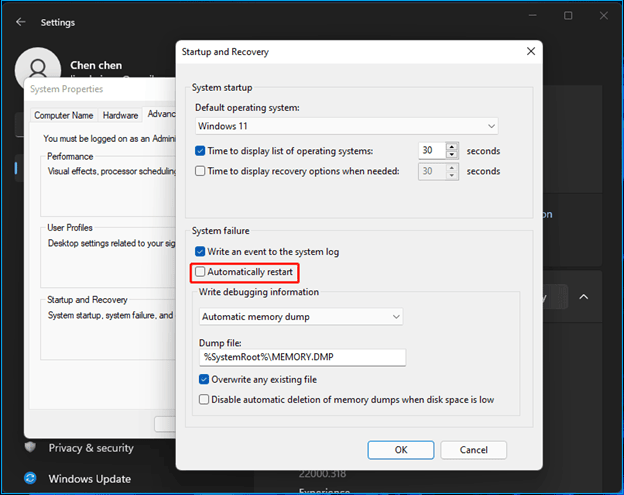Click the Write debugging information label
The width and height of the screenshot is (624, 495).
[259, 292]
